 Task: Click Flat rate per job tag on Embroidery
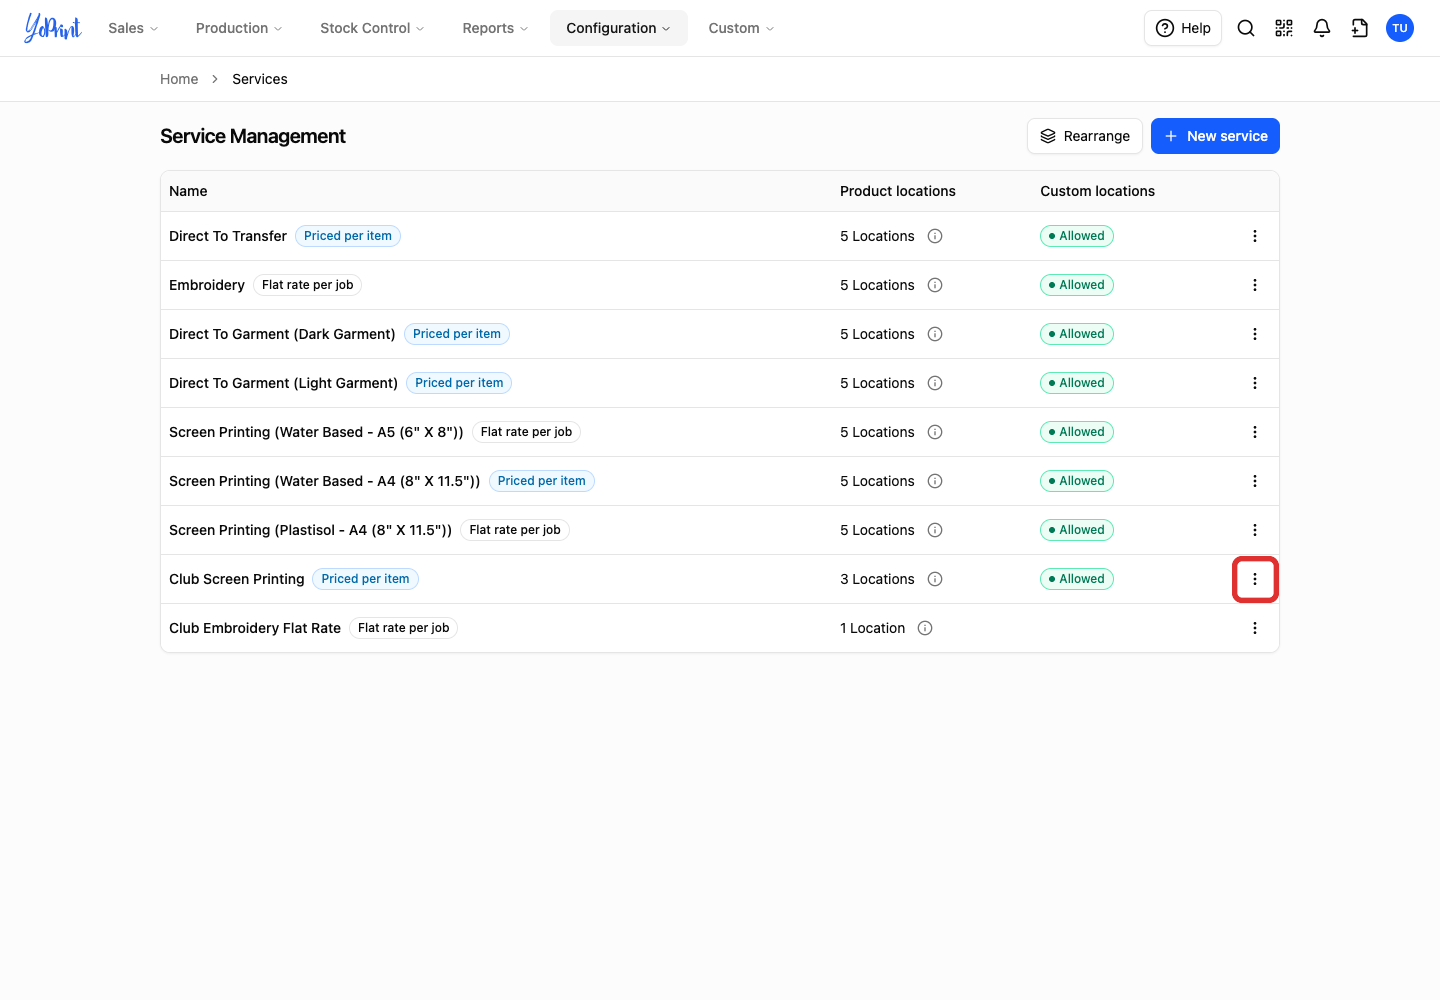click(308, 285)
